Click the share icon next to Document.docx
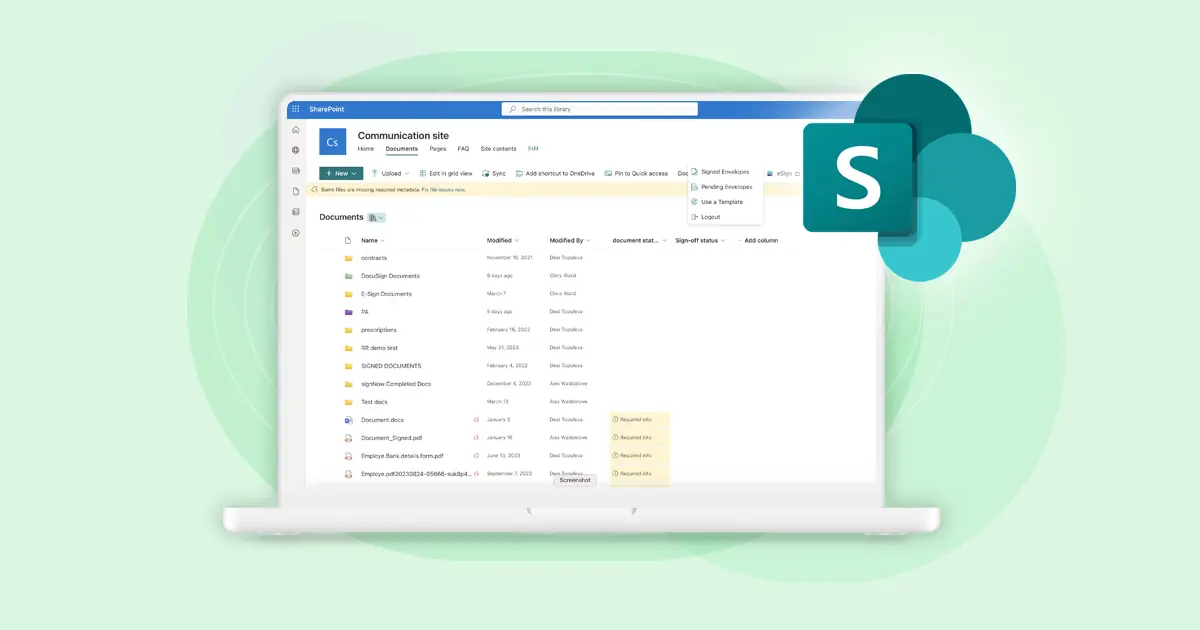Viewport: 1200px width, 630px height. click(476, 420)
